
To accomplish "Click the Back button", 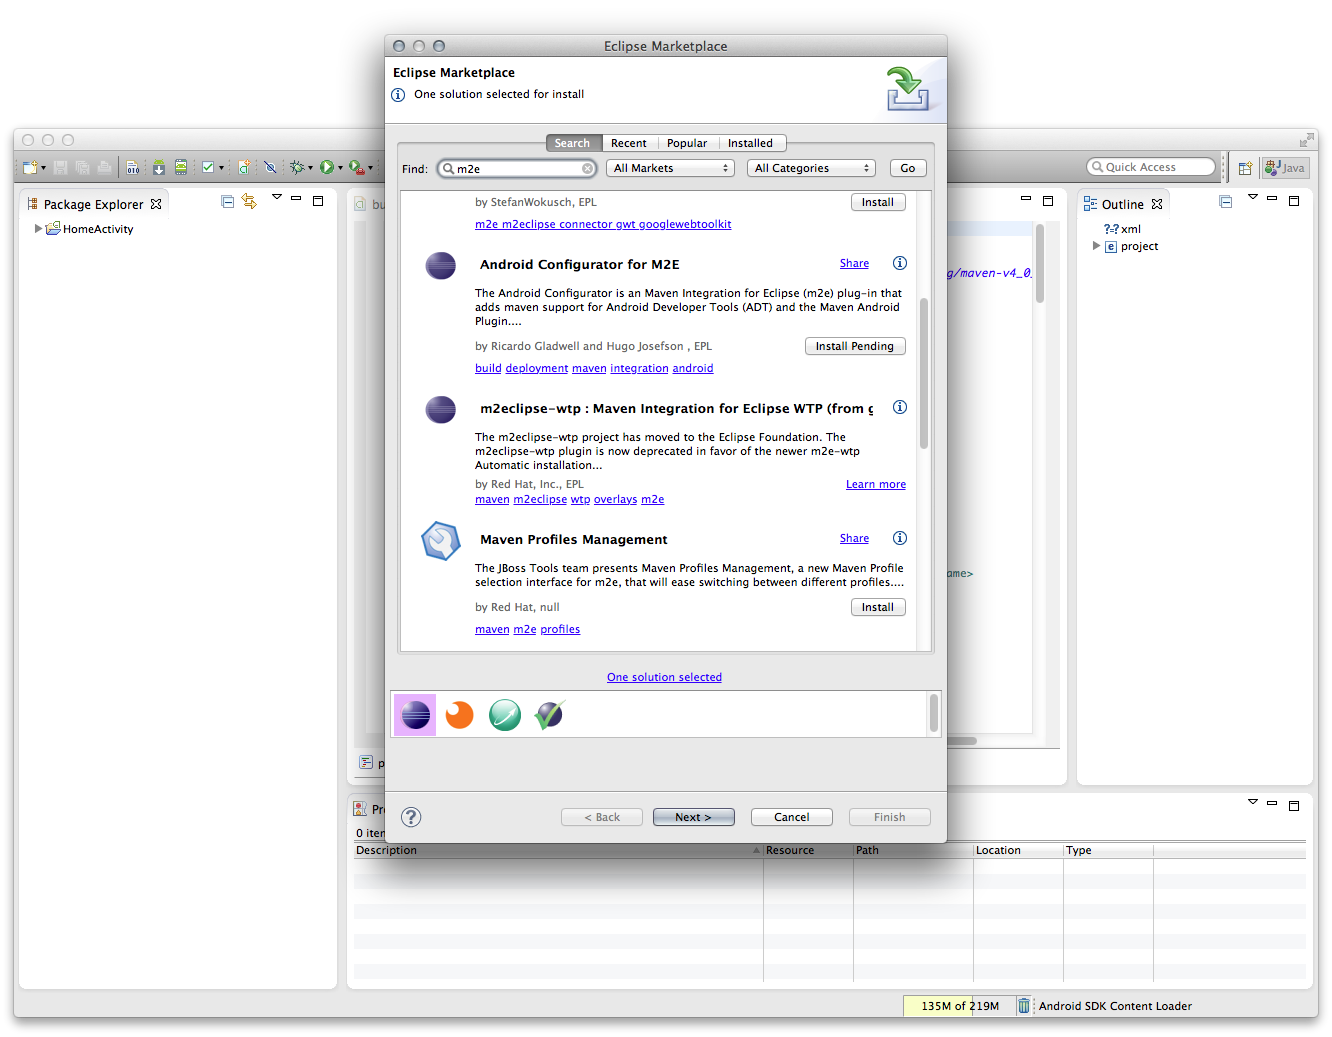I will [602, 817].
